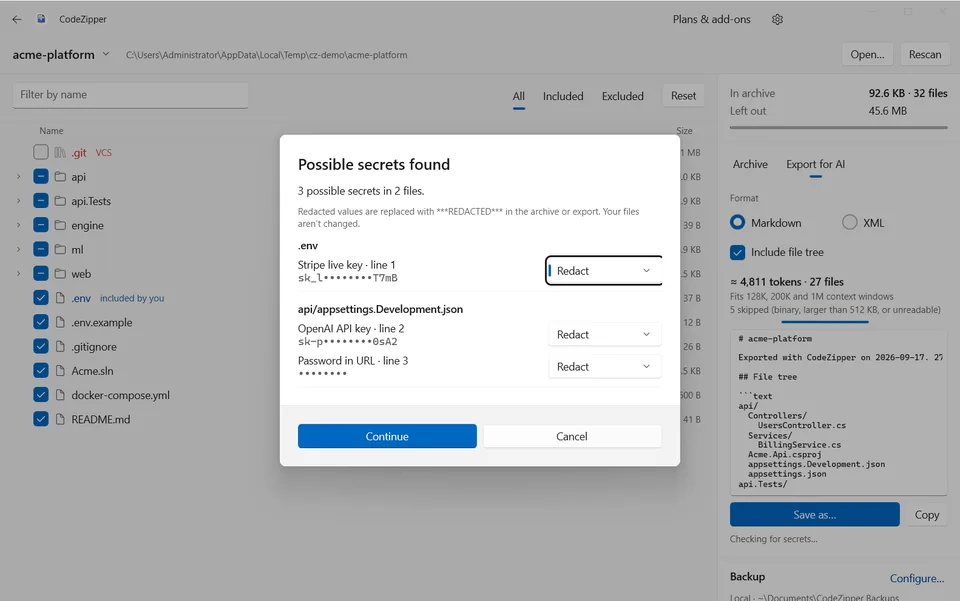Open the Export for AI tab
960x601 pixels.
(x=815, y=164)
